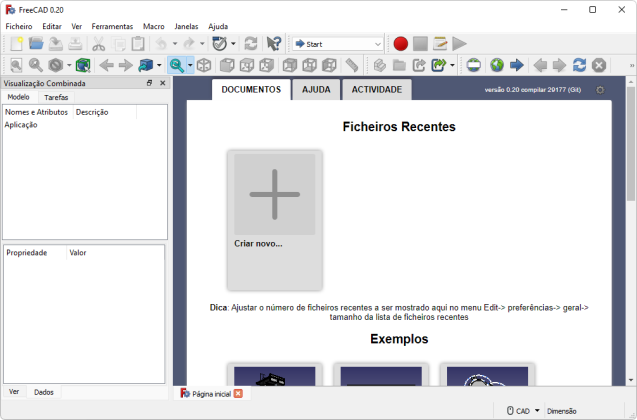Click the Isometric view cube icon
Screen dimensions: 637x420
[x=204, y=66]
